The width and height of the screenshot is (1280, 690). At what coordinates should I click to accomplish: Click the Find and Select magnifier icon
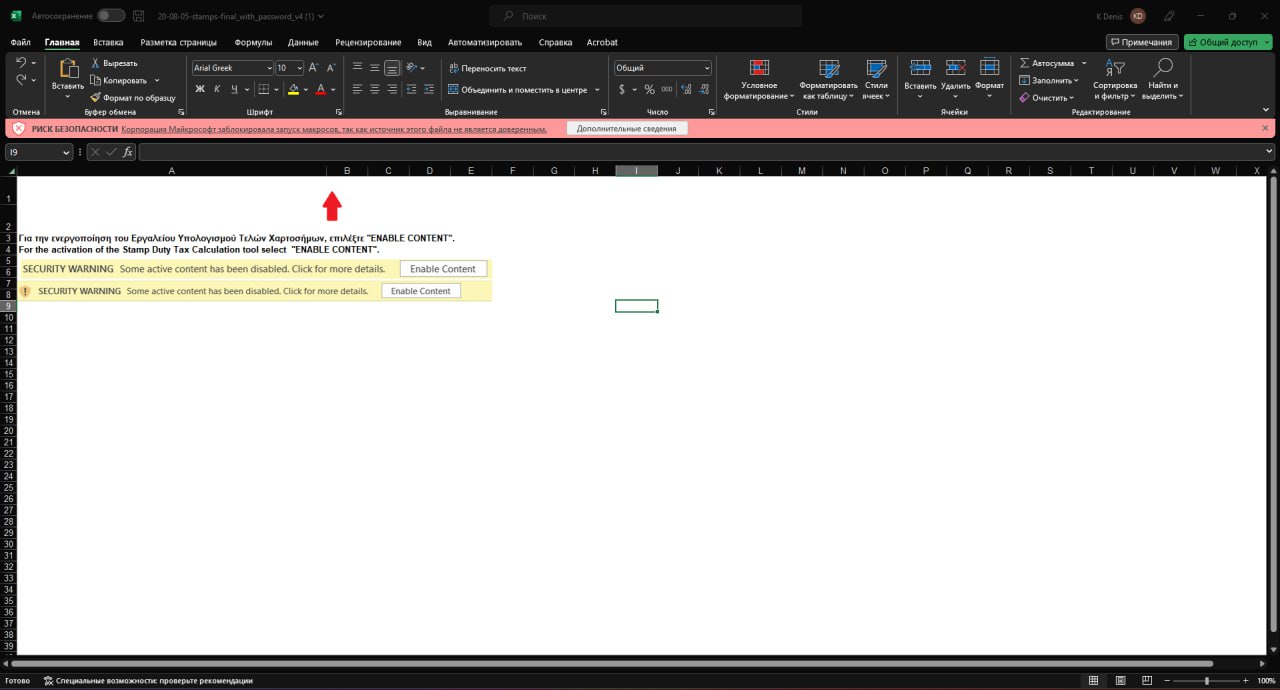[x=1162, y=68]
